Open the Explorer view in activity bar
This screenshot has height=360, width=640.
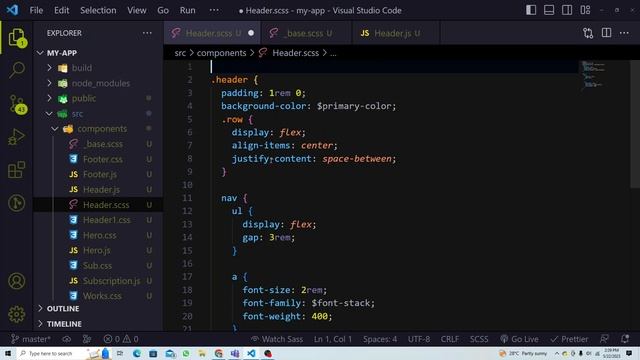point(17,38)
